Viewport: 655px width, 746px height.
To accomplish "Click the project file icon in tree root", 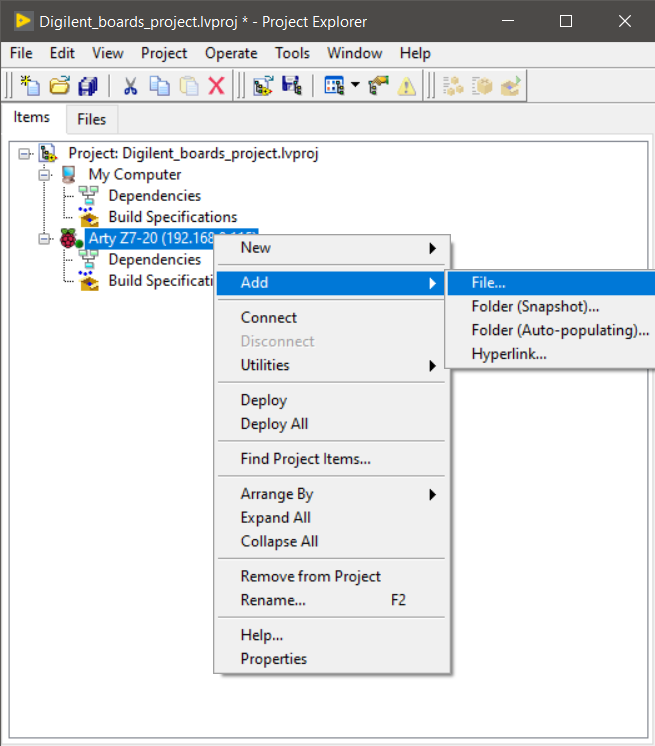I will [48, 153].
